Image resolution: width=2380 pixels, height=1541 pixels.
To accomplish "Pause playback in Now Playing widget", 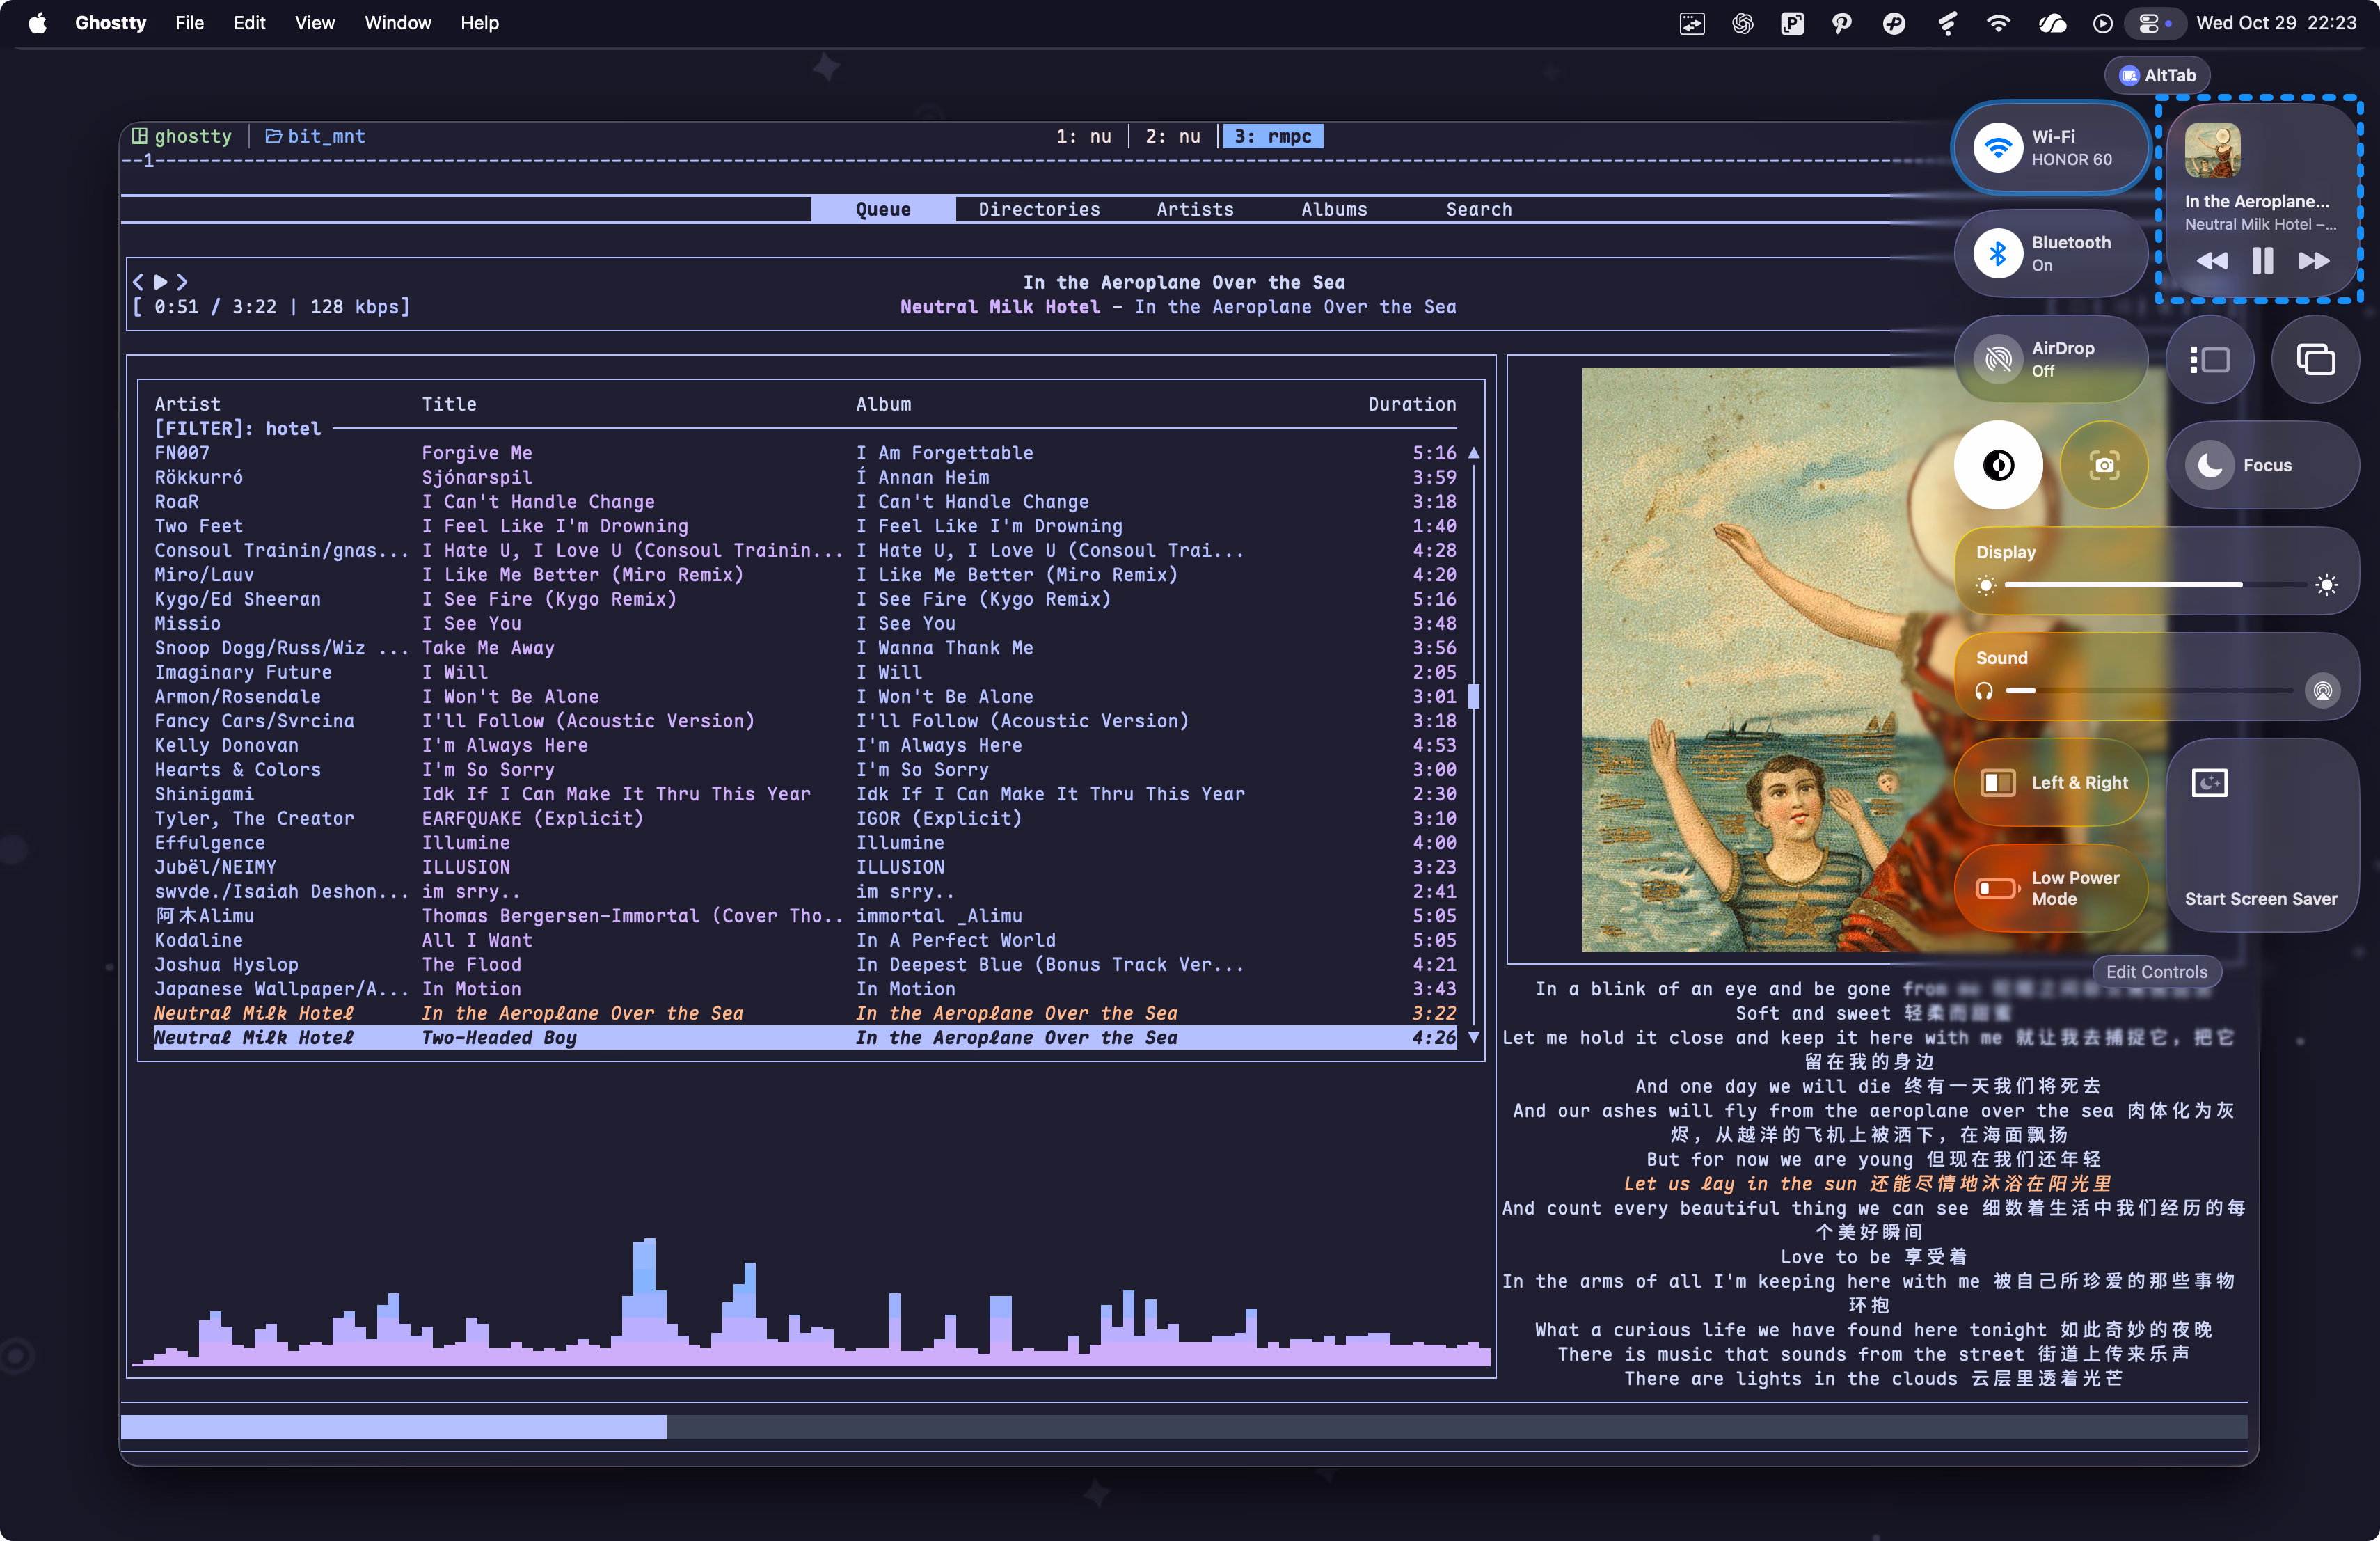I will [x=2262, y=262].
